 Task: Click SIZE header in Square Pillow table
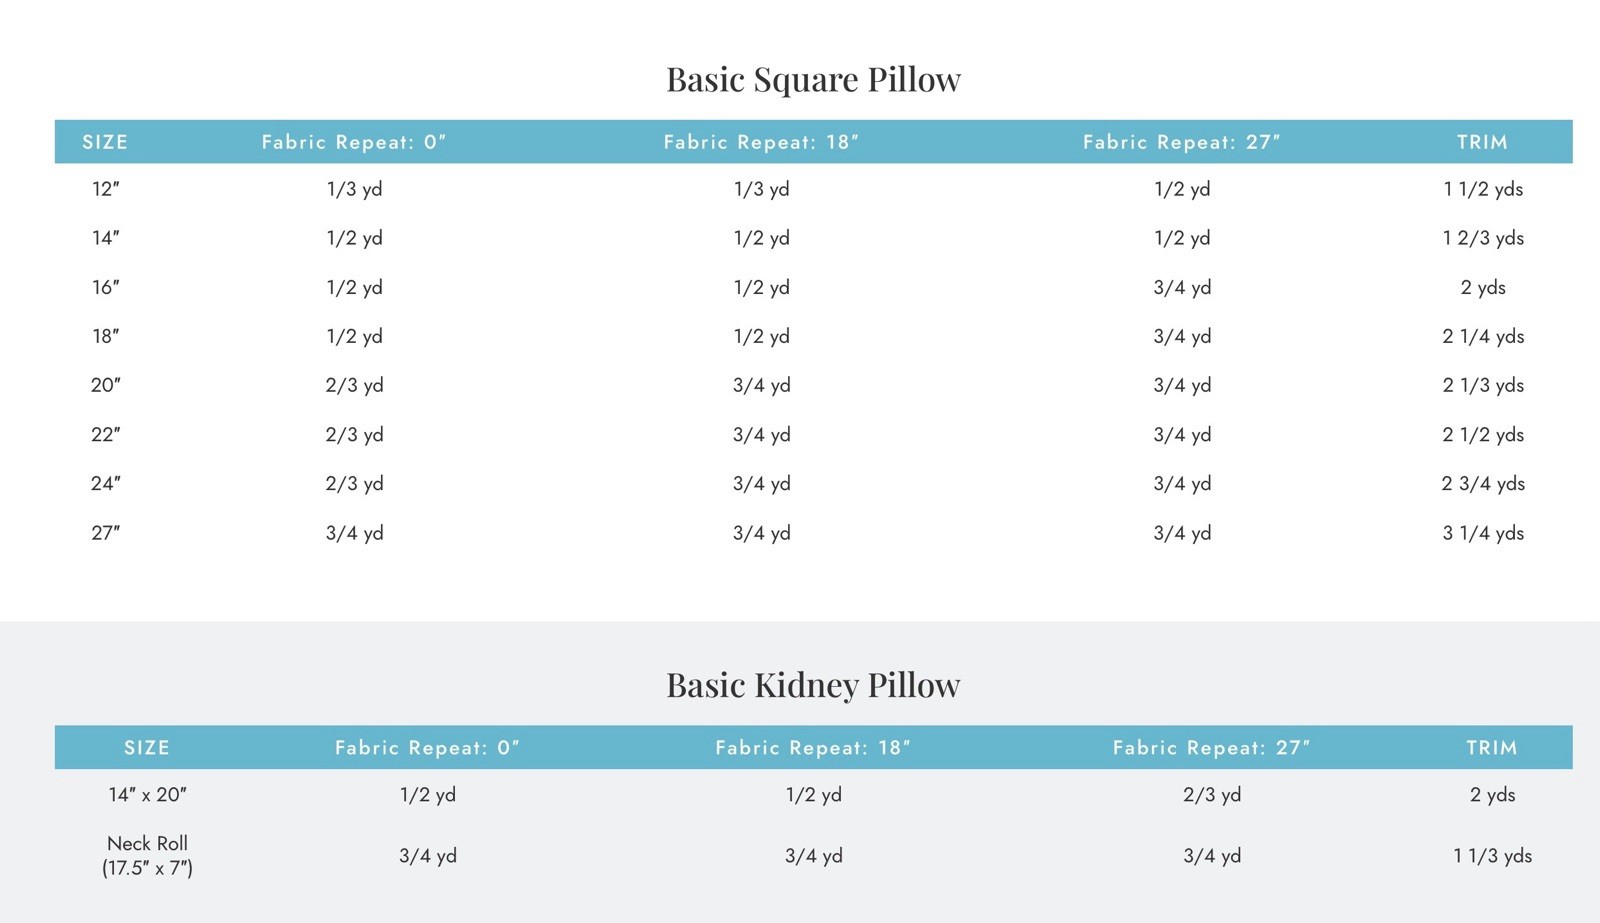(105, 142)
